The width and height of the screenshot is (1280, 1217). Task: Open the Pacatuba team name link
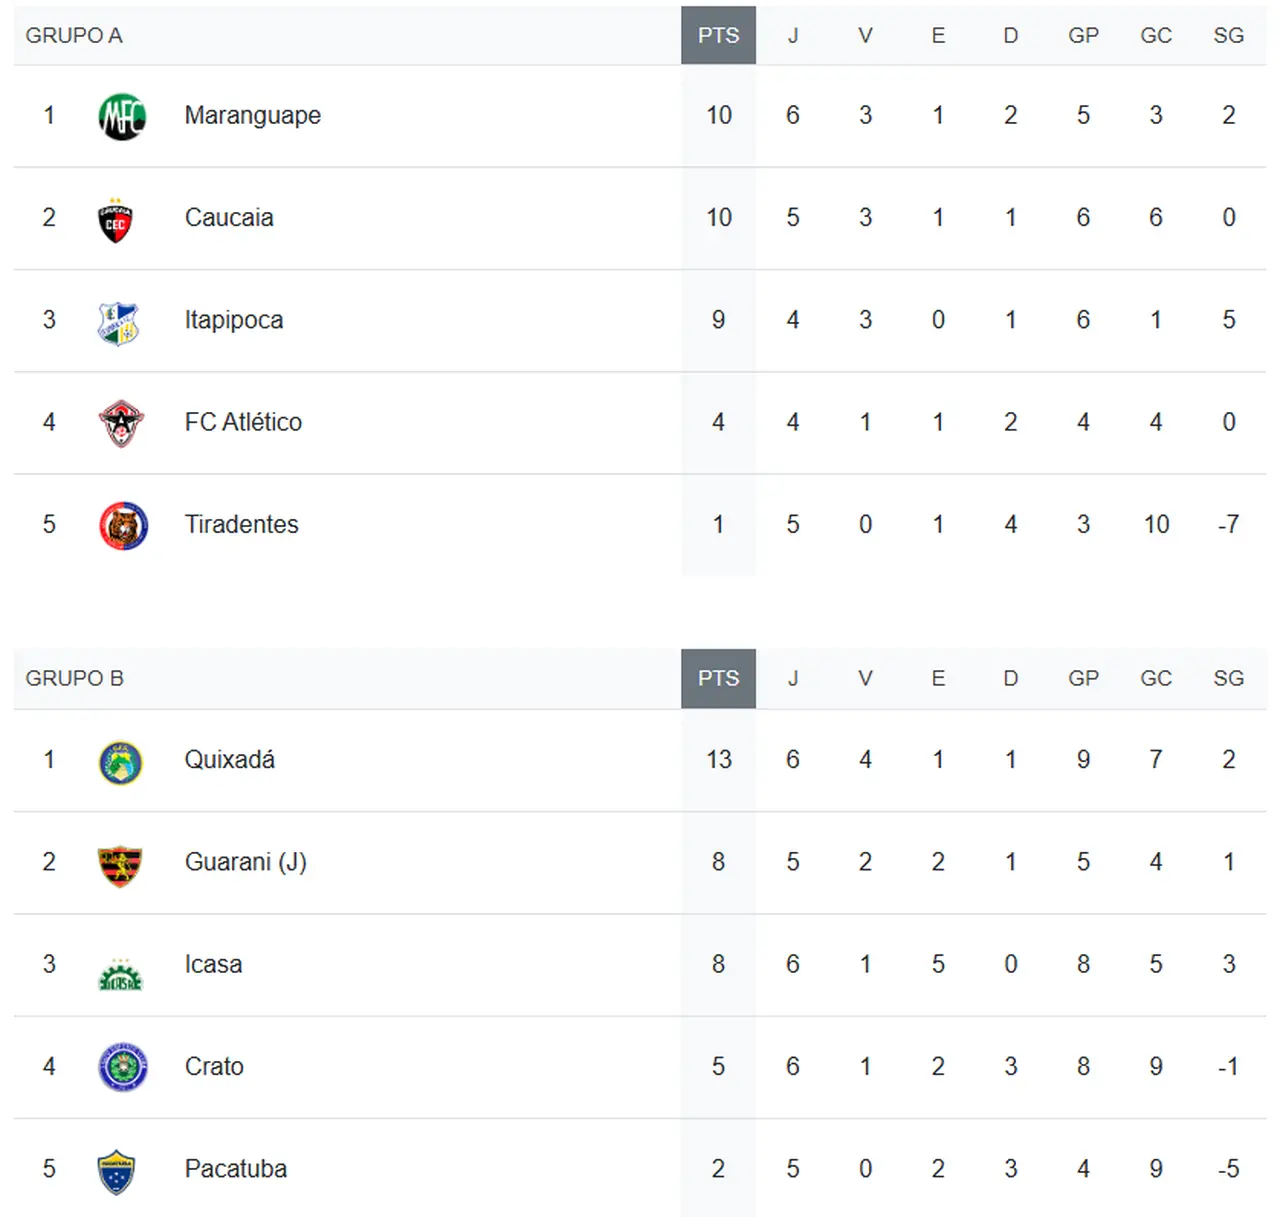point(235,1169)
